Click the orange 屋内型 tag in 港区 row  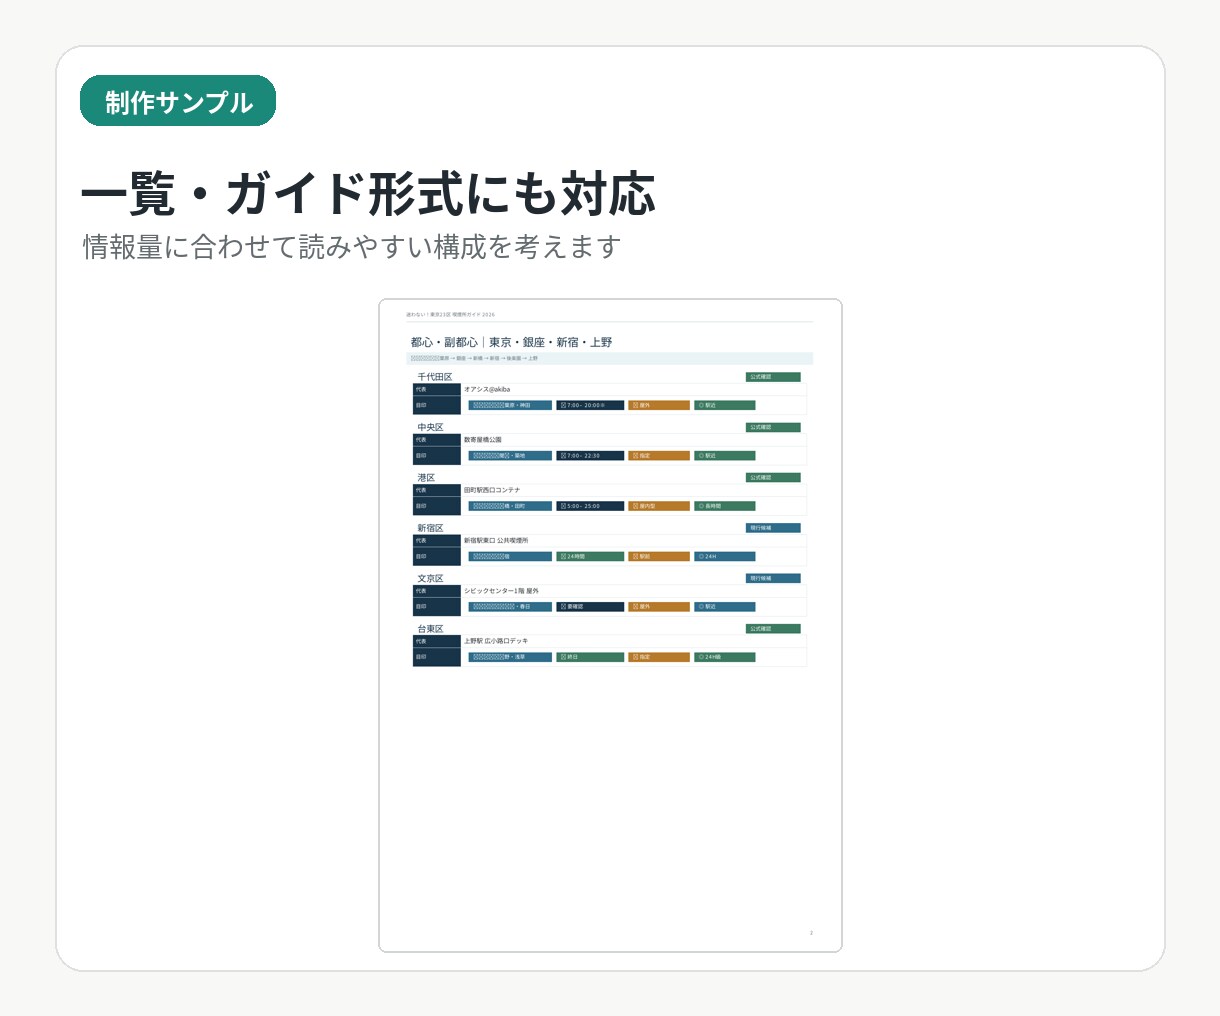tap(659, 506)
